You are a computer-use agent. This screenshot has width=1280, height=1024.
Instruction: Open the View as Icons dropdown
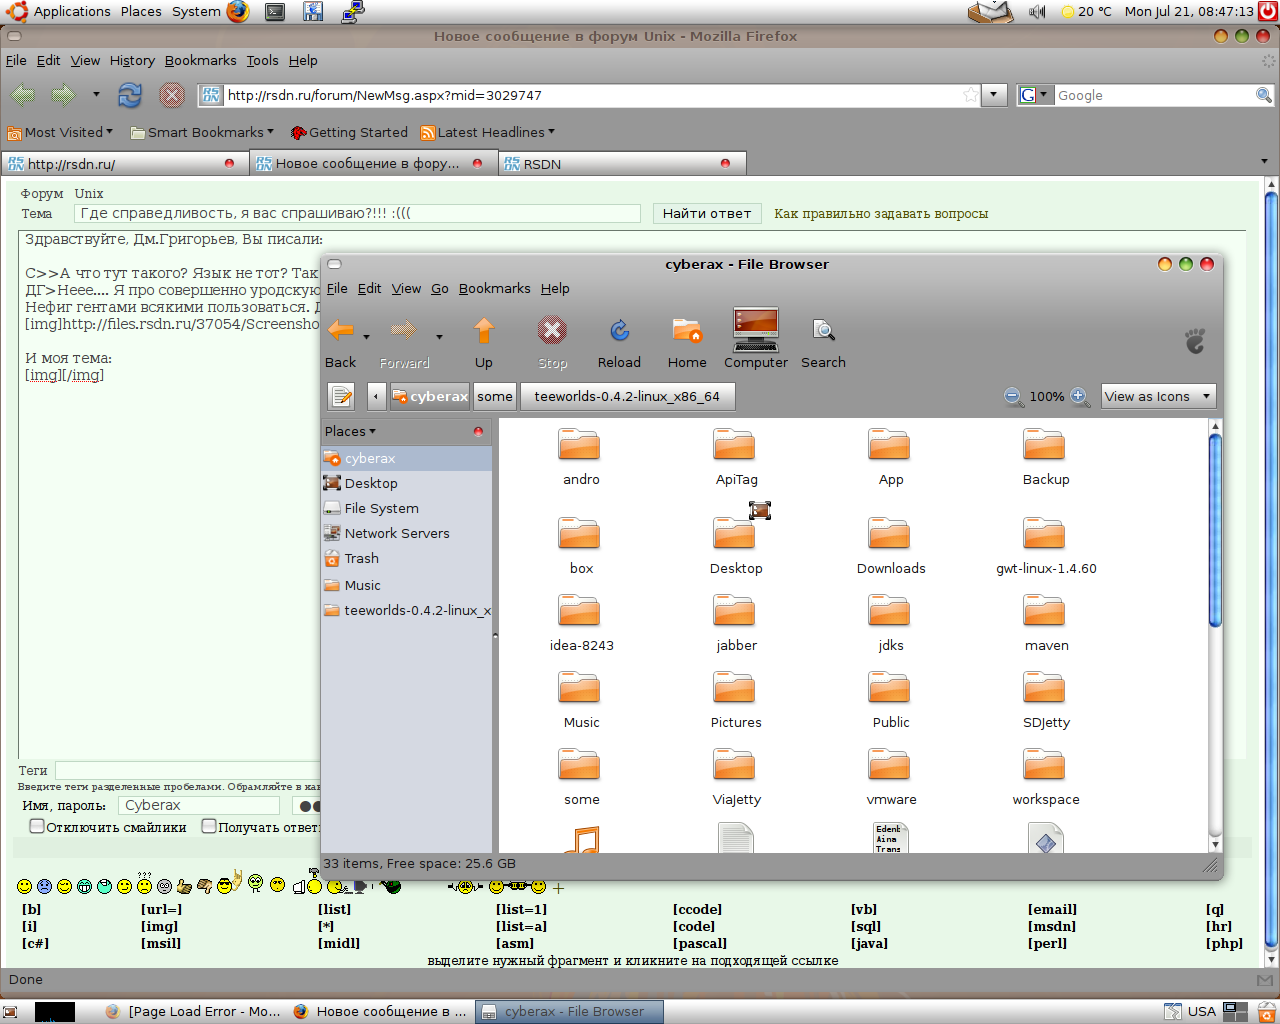(1158, 397)
